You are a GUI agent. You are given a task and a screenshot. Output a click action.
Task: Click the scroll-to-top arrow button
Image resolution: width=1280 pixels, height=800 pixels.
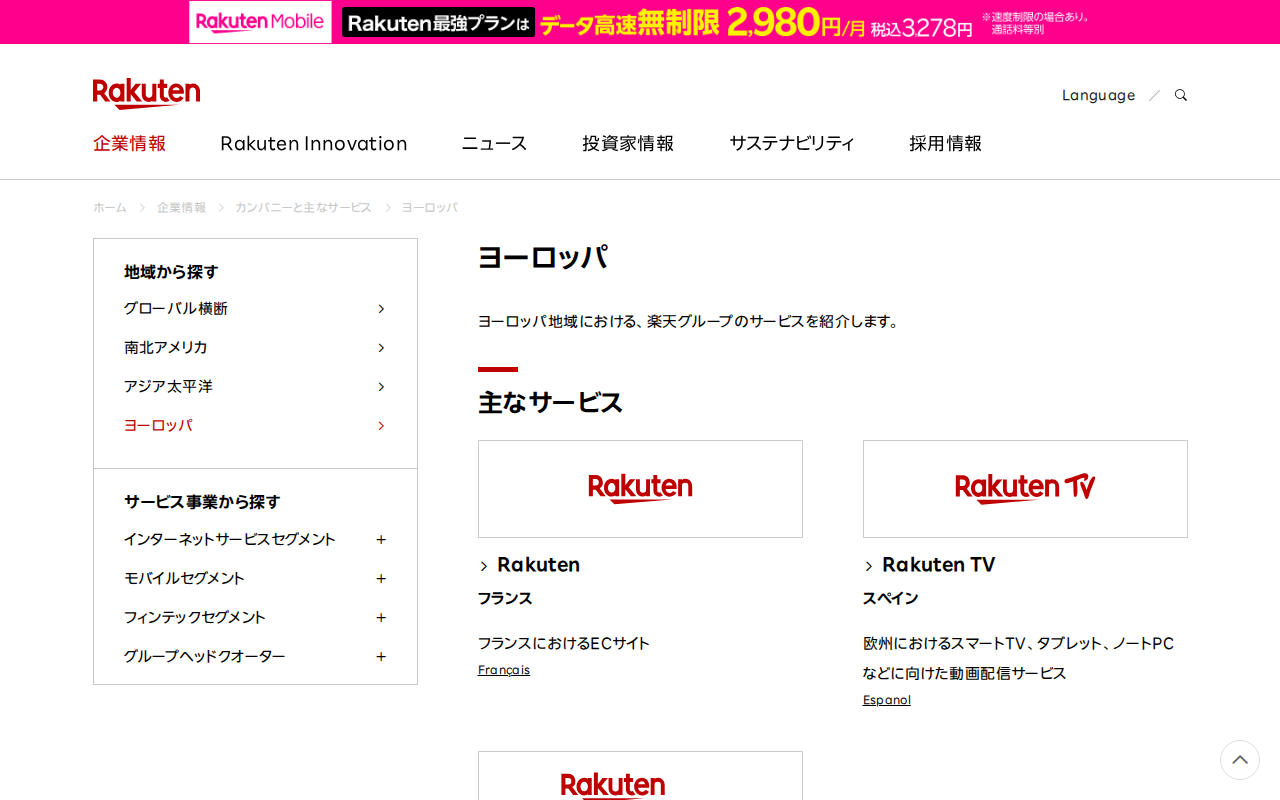pyautogui.click(x=1240, y=760)
